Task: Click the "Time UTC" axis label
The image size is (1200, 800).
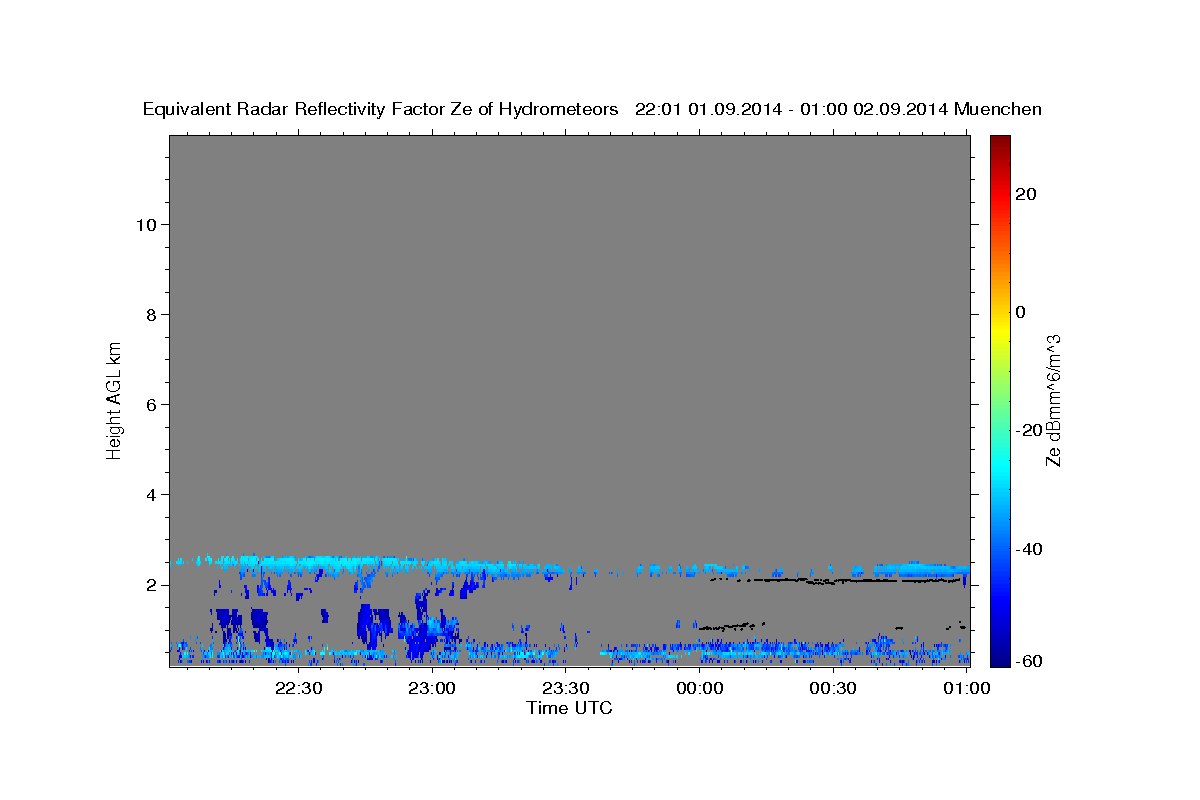Action: 569,708
